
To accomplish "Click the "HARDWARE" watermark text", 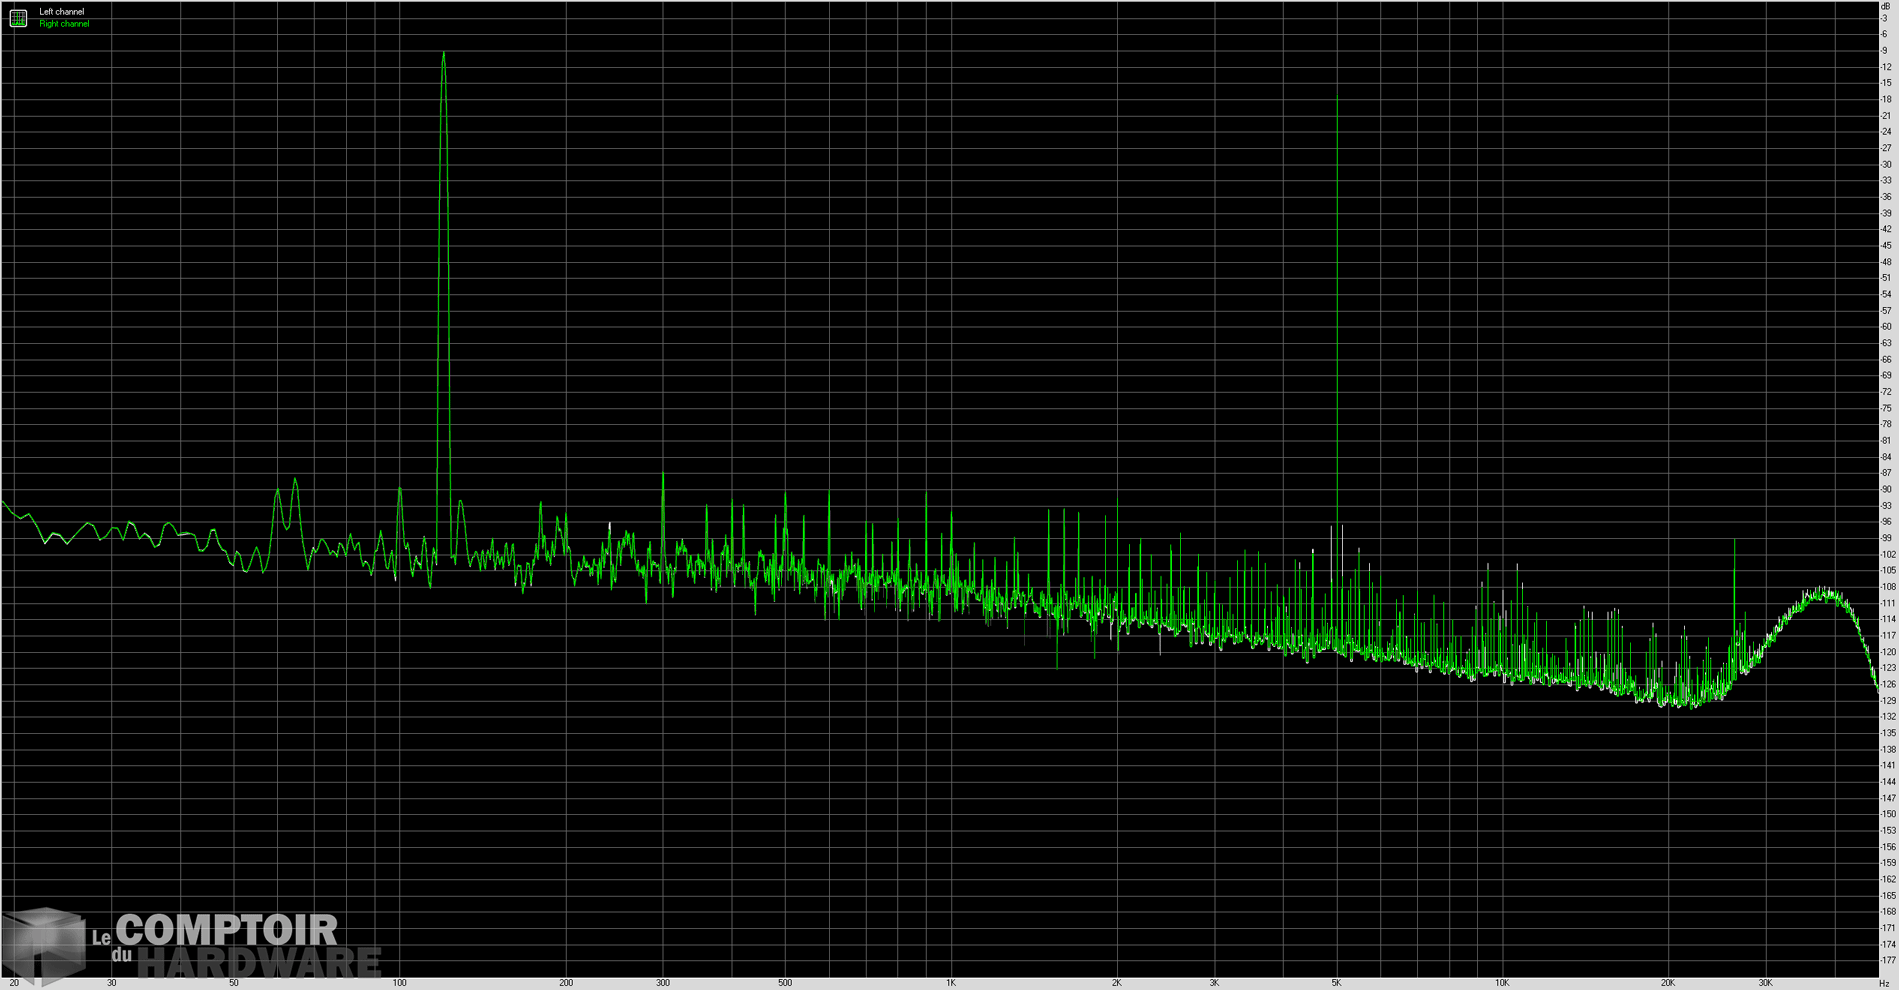I will (259, 963).
